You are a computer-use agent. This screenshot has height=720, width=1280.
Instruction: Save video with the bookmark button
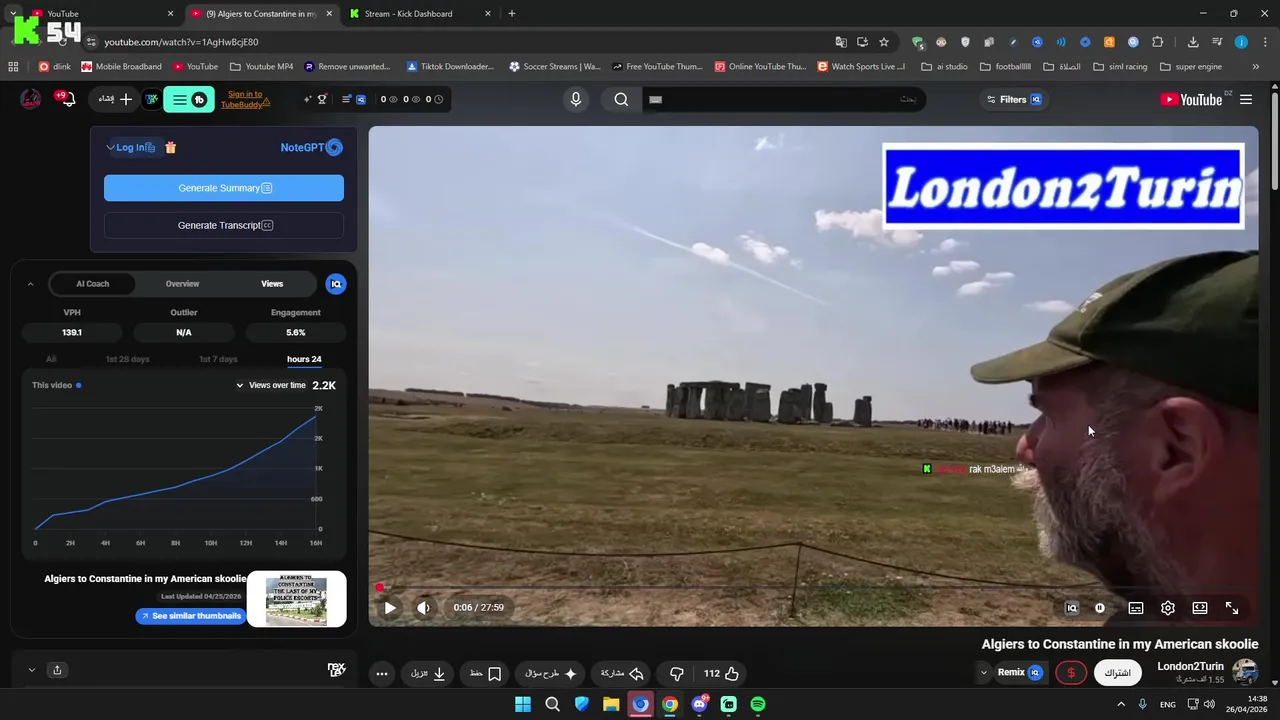pyautogui.click(x=485, y=674)
